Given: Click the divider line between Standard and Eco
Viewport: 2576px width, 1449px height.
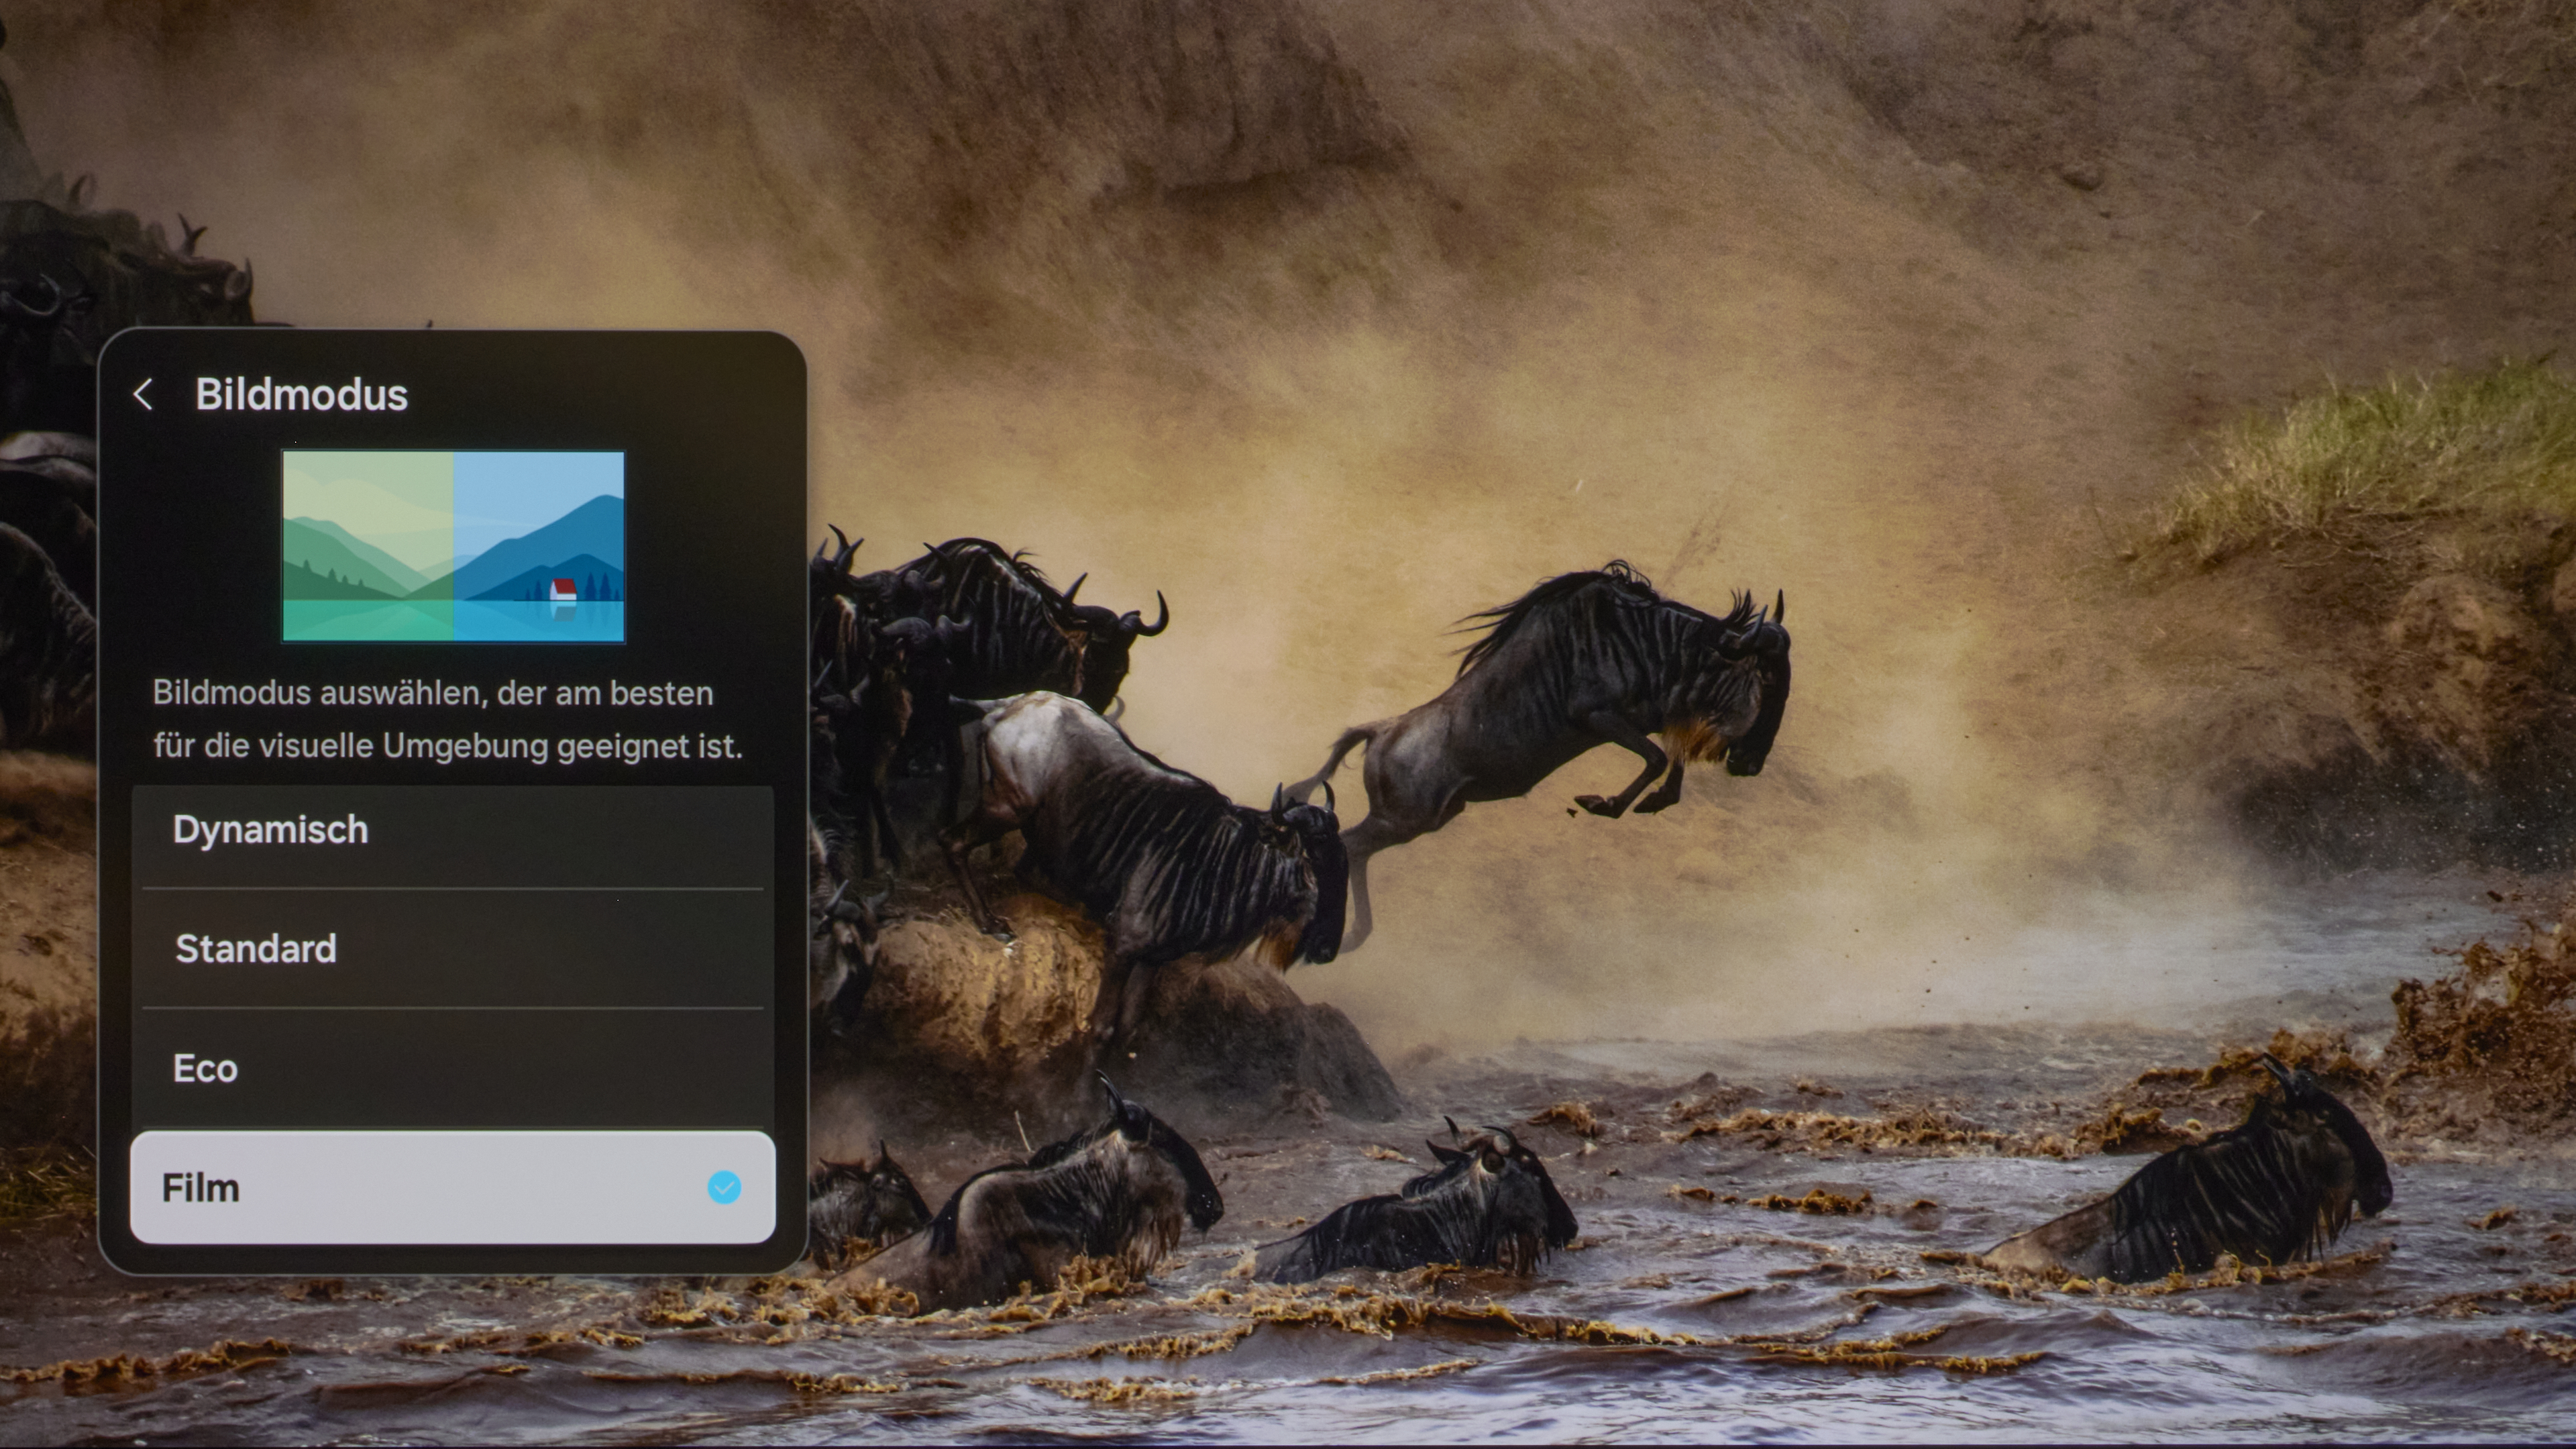Looking at the screenshot, I should click(x=452, y=1008).
